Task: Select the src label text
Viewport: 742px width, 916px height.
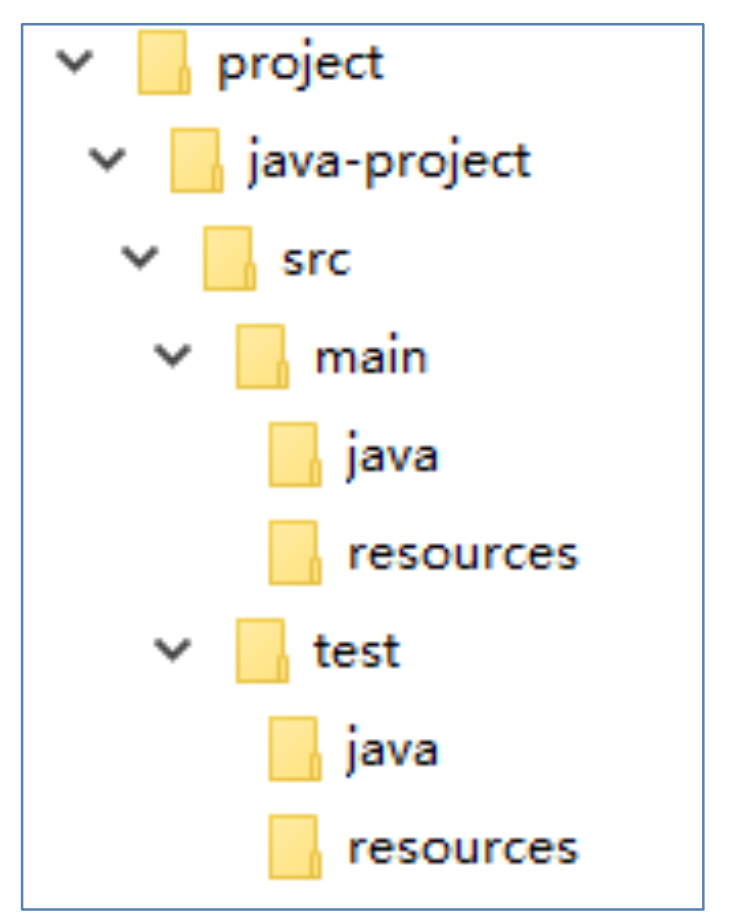Action: pos(316,261)
